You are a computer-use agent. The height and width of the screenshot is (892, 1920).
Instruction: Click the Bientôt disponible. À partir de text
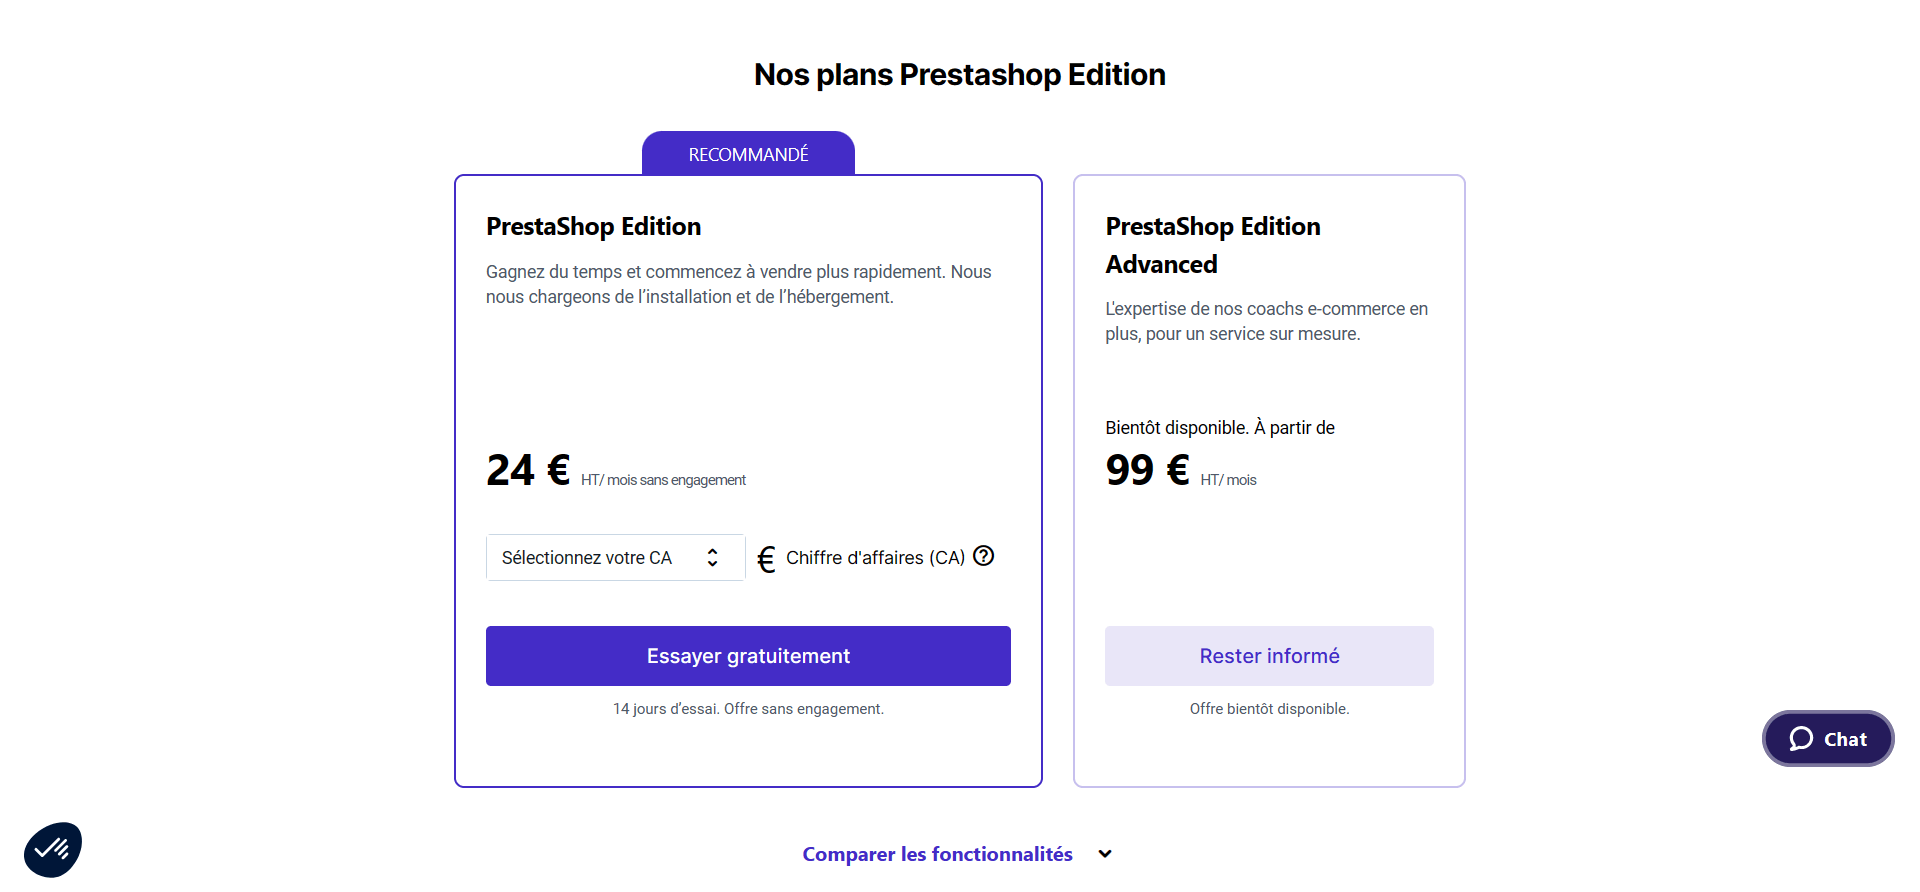(1219, 428)
